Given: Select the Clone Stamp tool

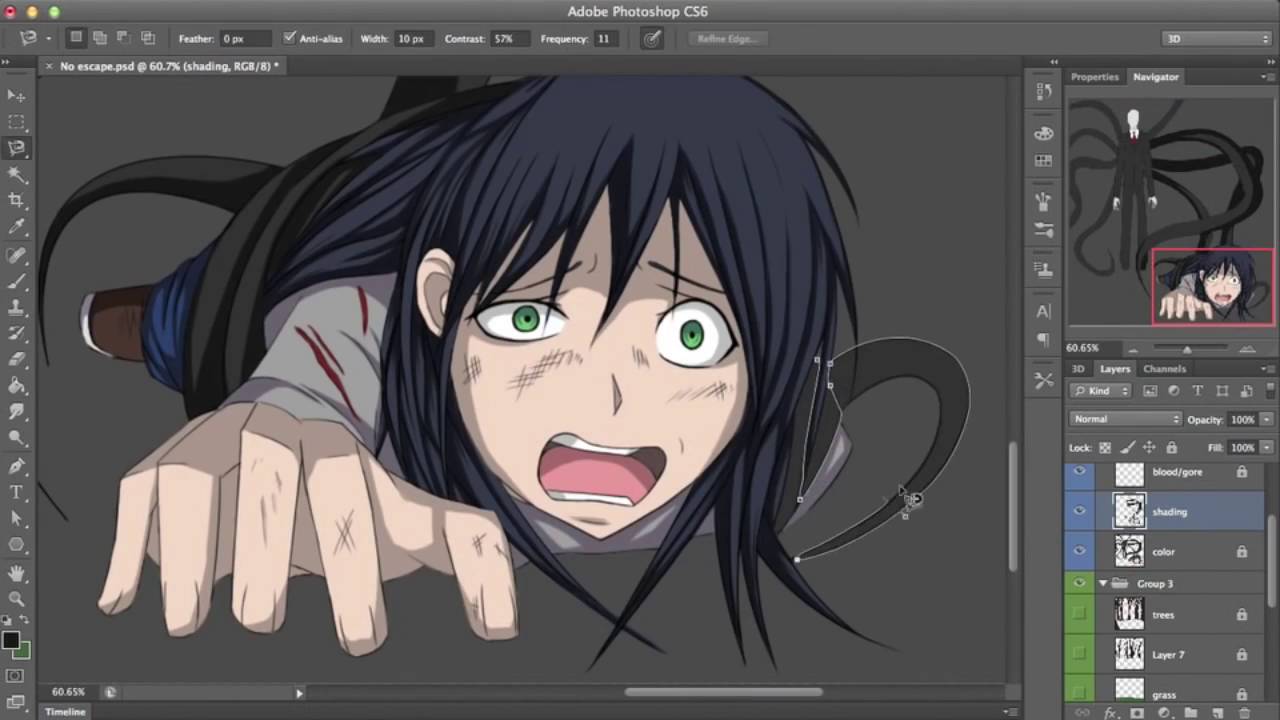Looking at the screenshot, I should (17, 308).
